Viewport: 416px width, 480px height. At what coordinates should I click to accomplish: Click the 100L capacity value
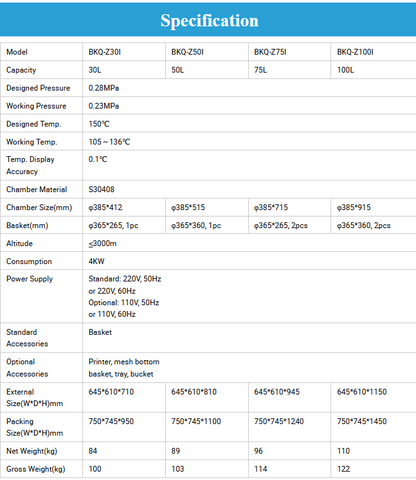click(x=345, y=70)
